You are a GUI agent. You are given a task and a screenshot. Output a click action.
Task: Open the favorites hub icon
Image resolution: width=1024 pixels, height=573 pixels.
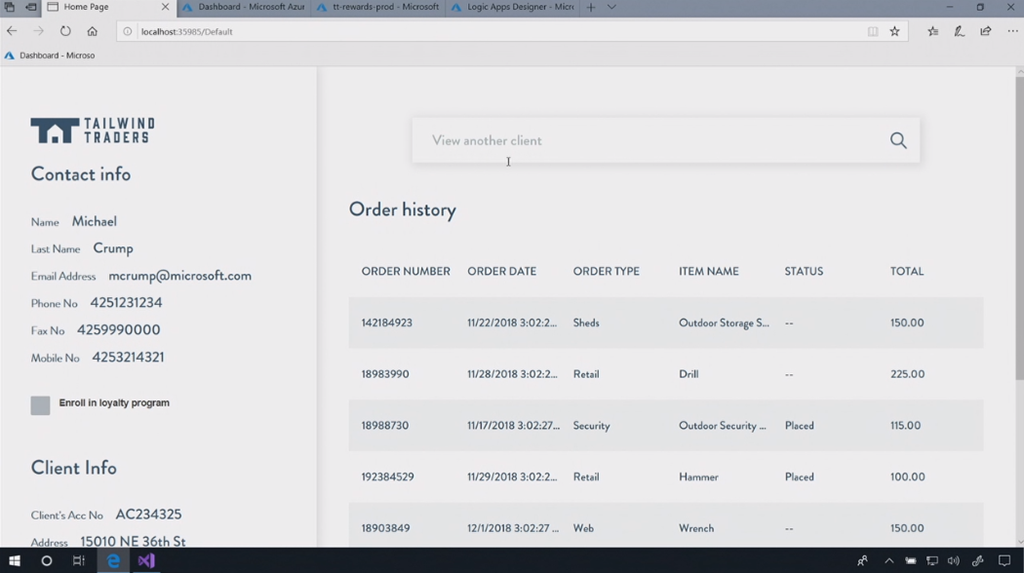pos(933,31)
